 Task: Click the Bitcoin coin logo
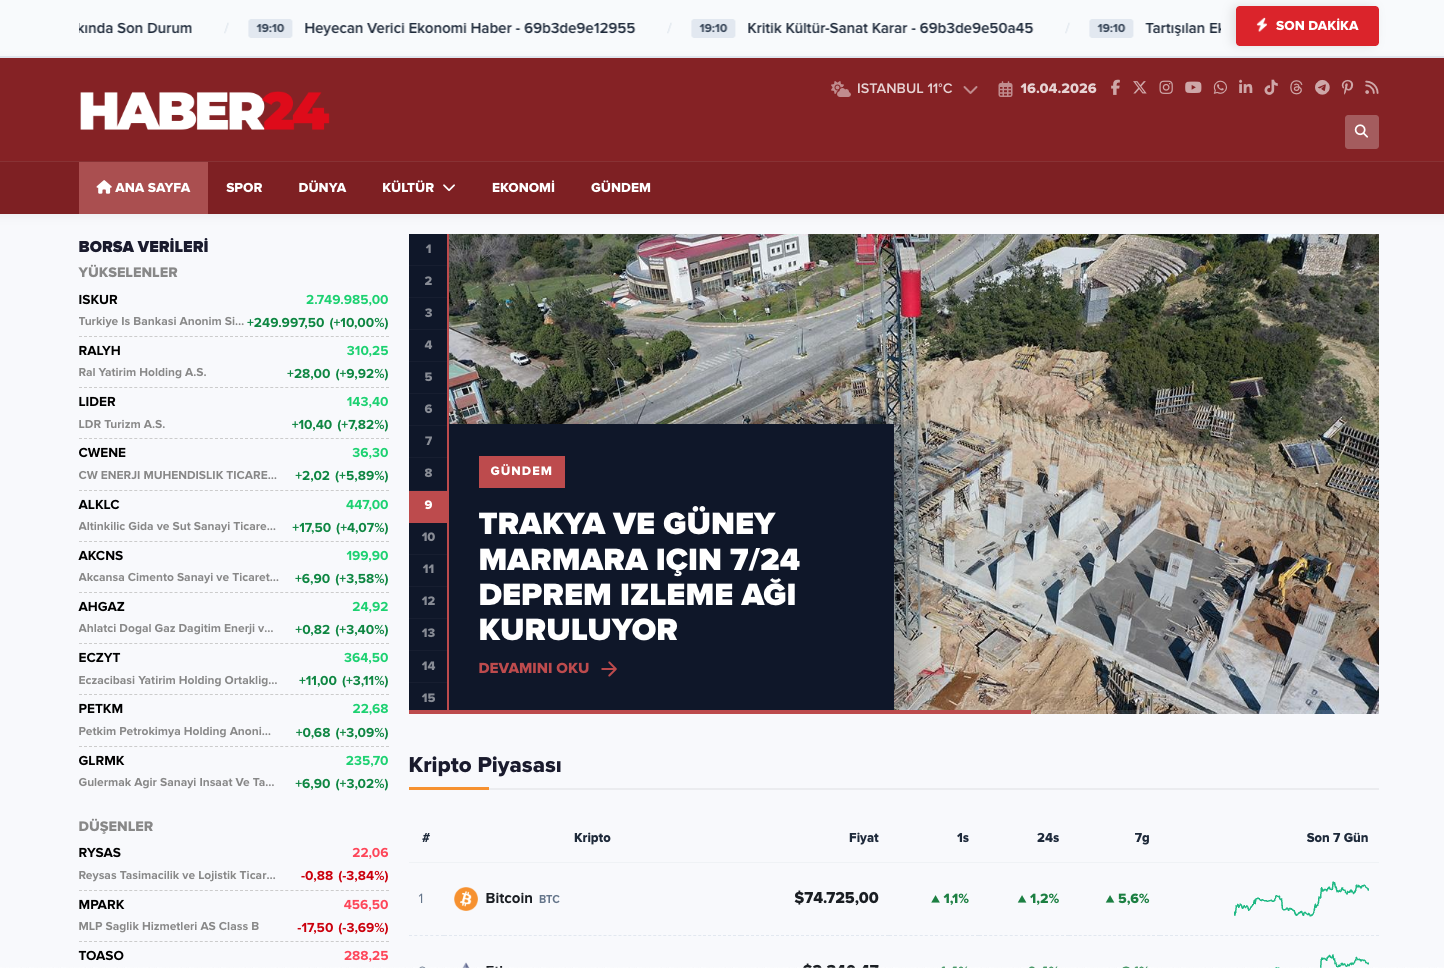[x=466, y=899]
